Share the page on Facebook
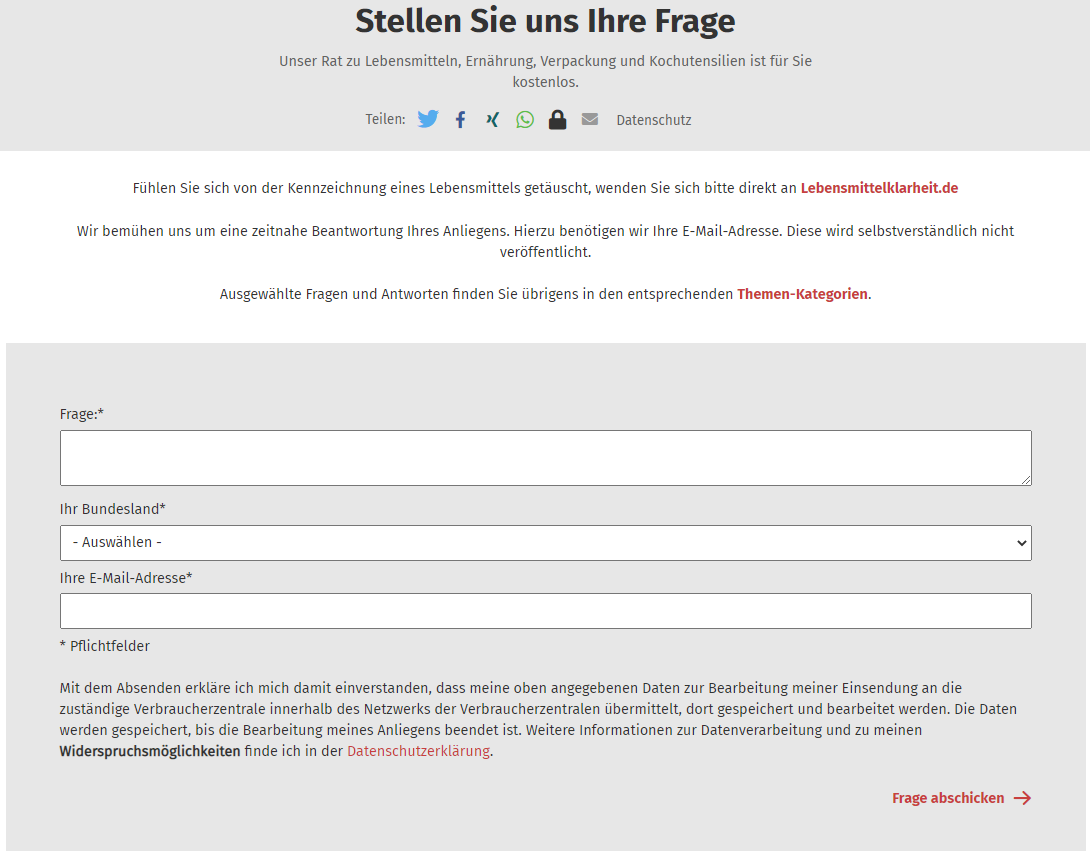This screenshot has width=1090, height=854. pos(460,119)
